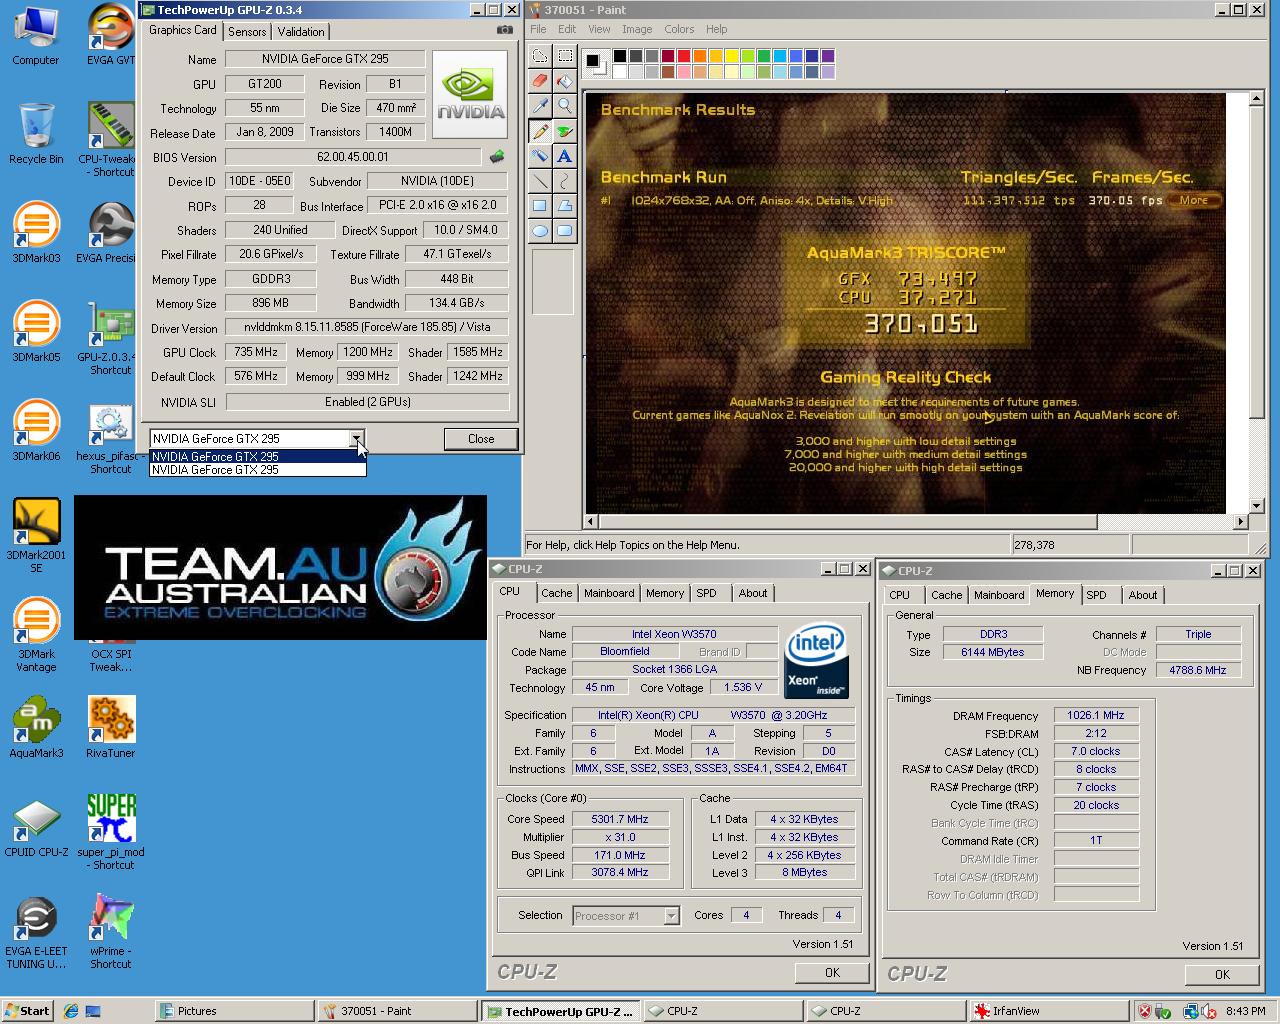Choose the Fill With Color bucket tool
The image size is (1280, 1024).
pos(565,81)
